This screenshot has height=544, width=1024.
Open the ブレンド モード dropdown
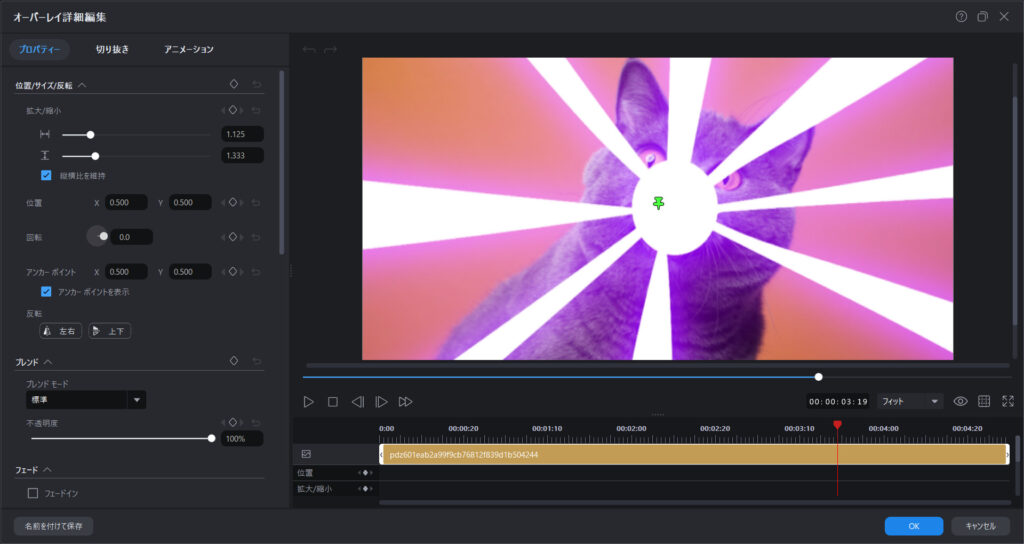coord(137,400)
